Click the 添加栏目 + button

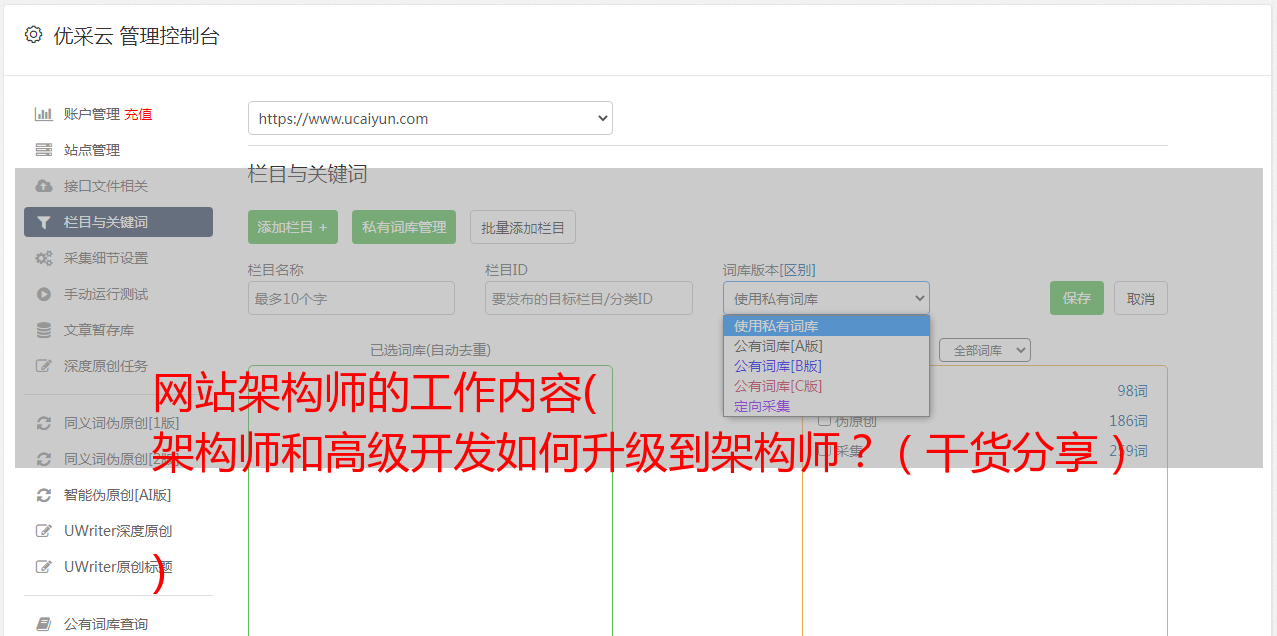point(293,227)
